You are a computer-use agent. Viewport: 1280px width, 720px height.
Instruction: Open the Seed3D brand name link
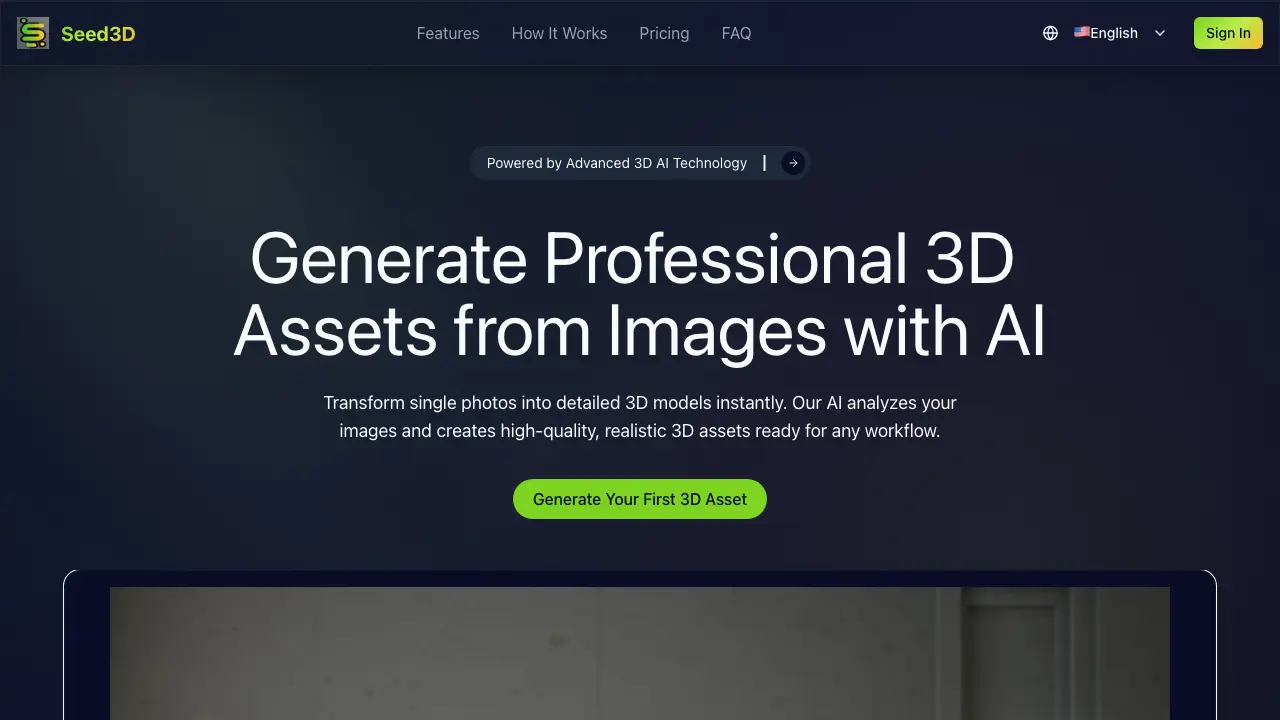click(98, 34)
